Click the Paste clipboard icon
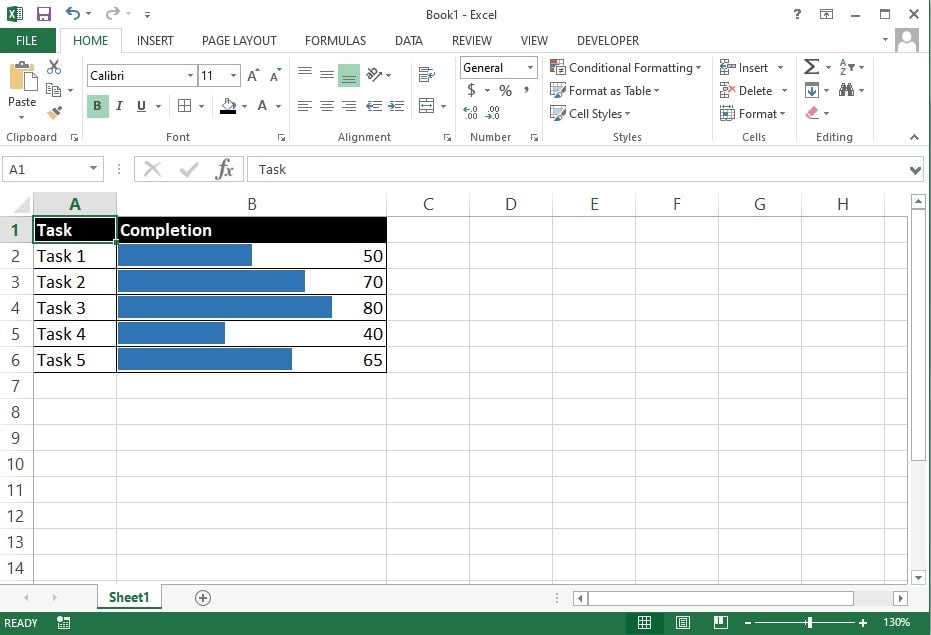Image resolution: width=931 pixels, height=635 pixels. point(23,77)
